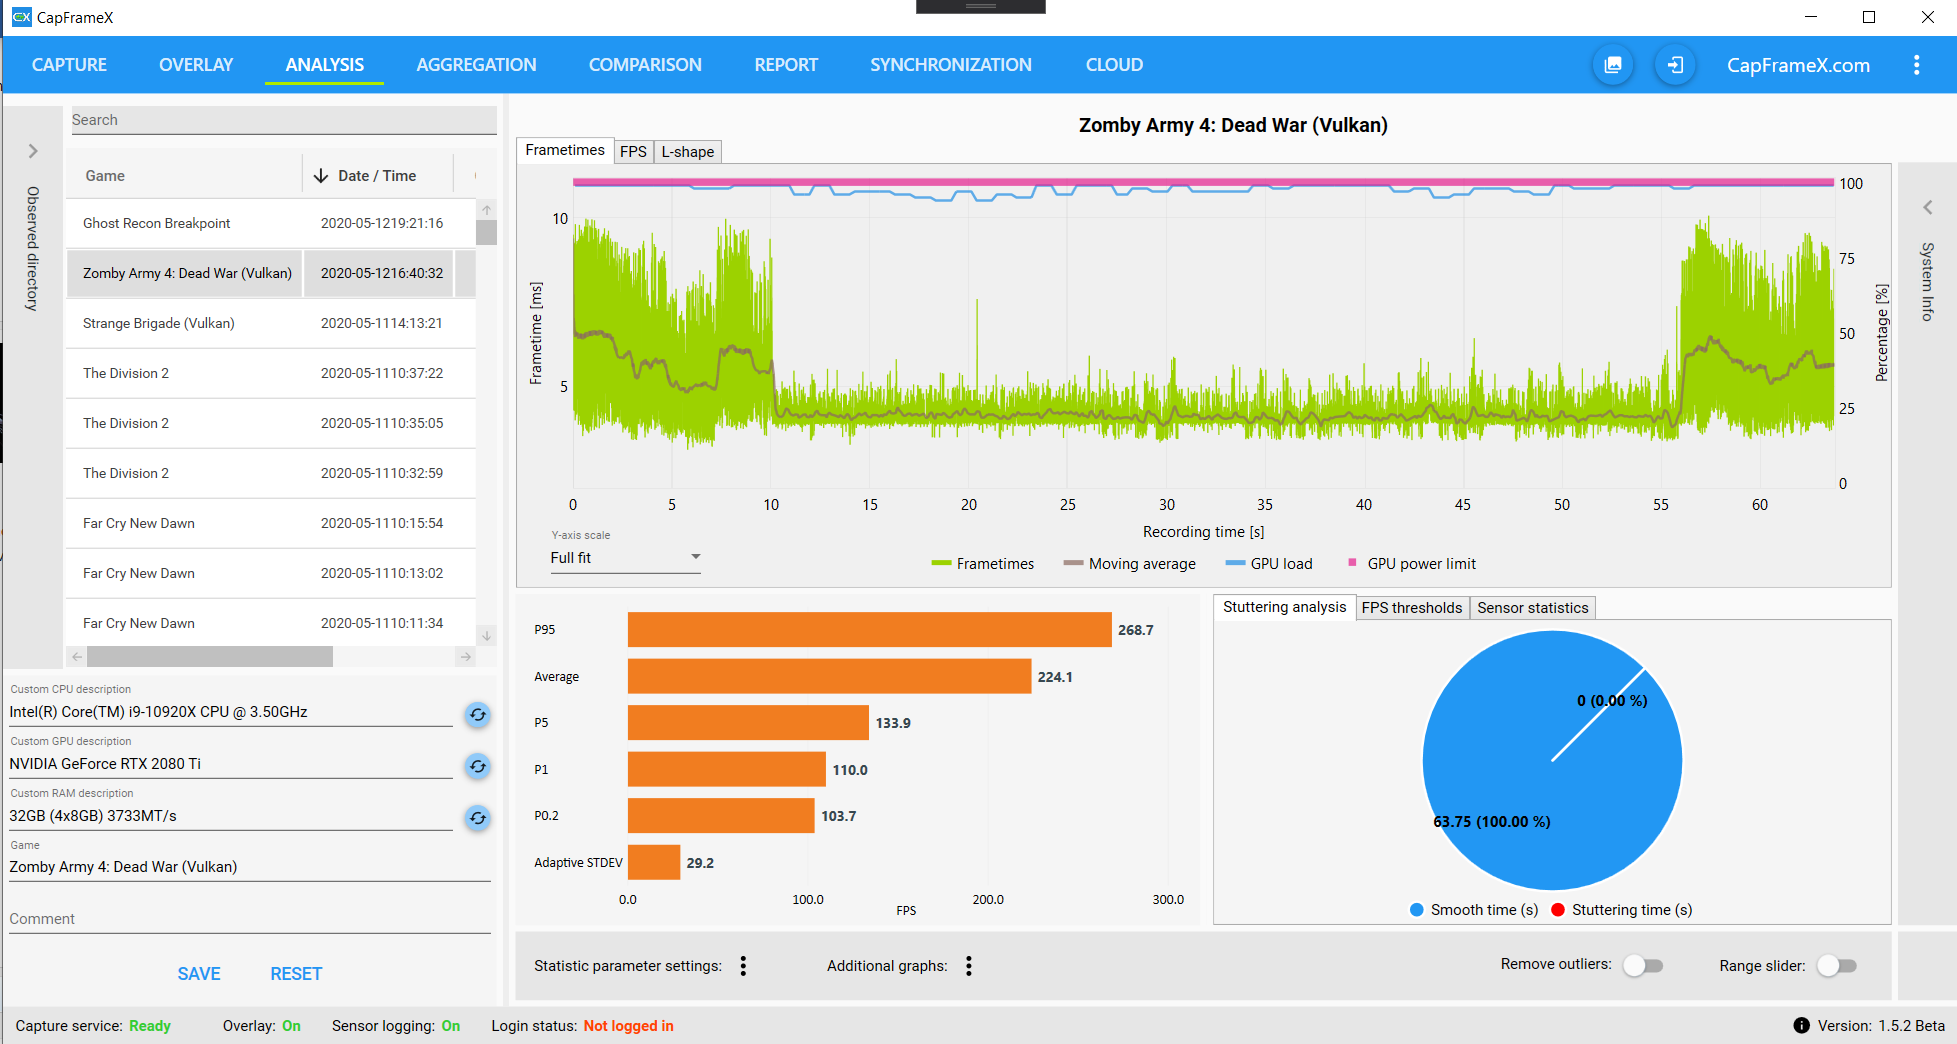1957x1044 pixels.
Task: Open the three-dot menu in header
Action: 1916,65
